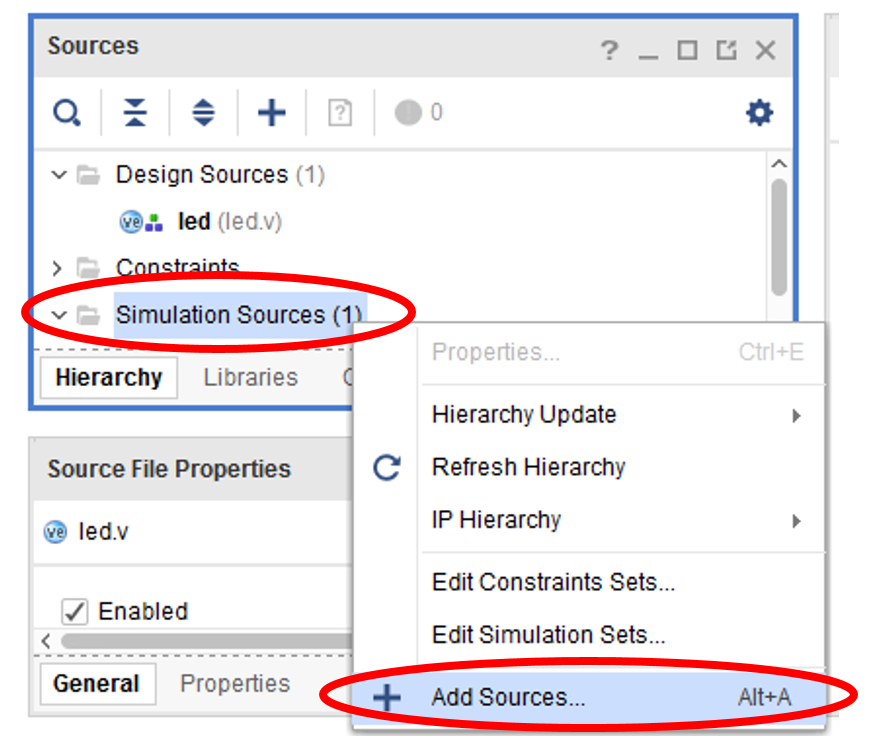The image size is (881, 741).
Task: Collapse all sources in the hierarchy
Action: (x=135, y=113)
